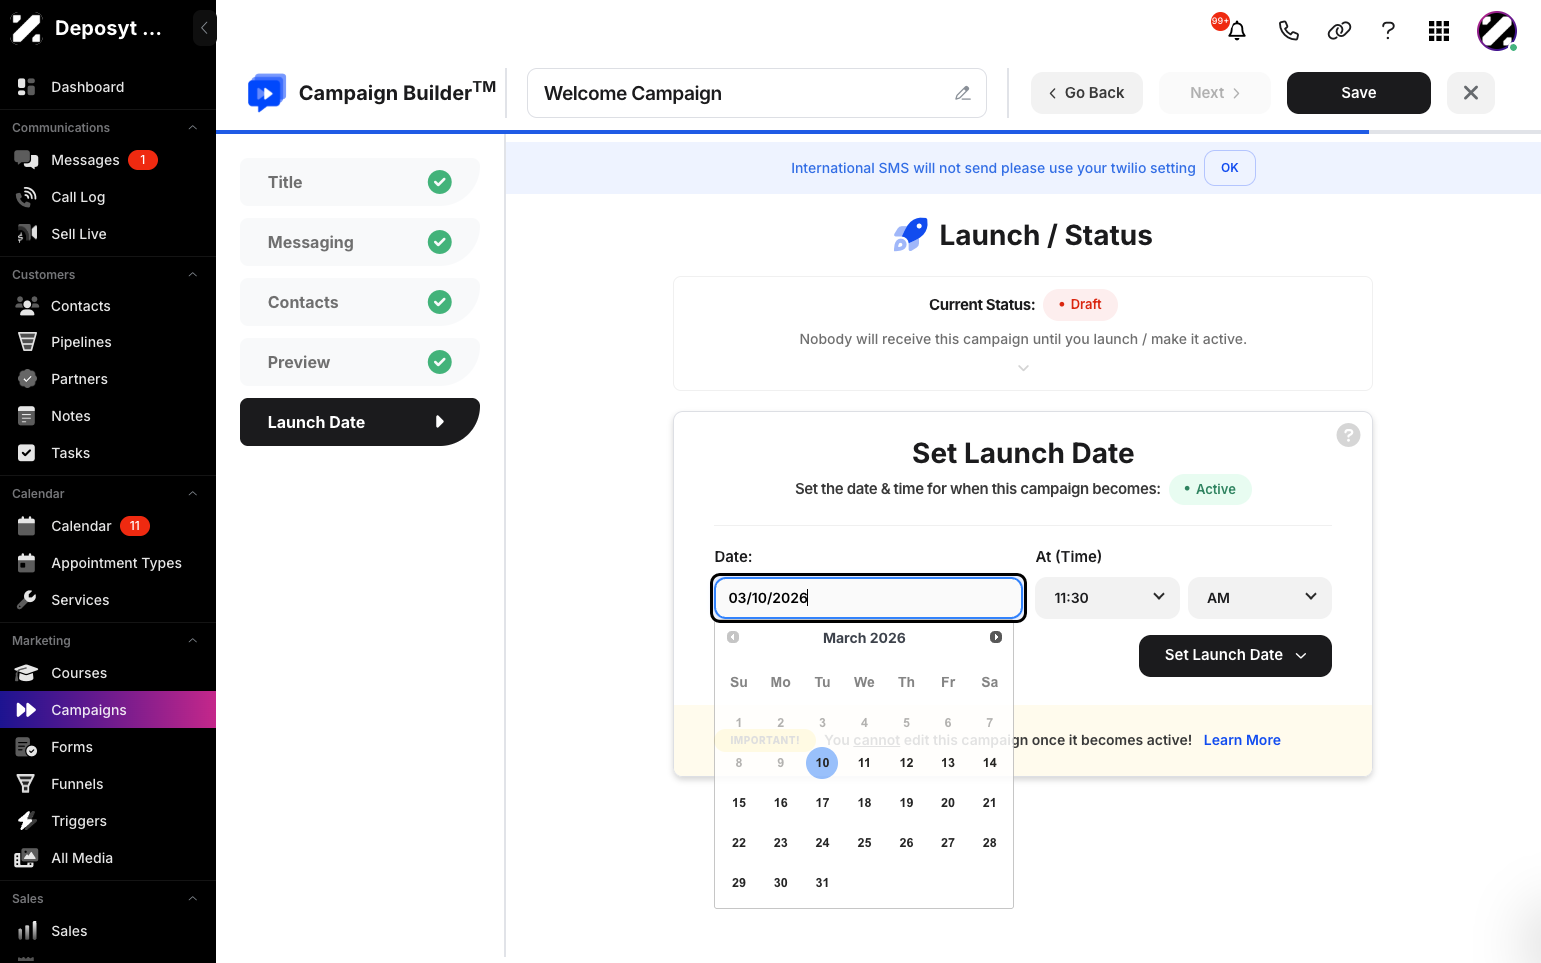Viewport: 1541px width, 963px height.
Task: Expand the current status details chevron
Action: [1023, 368]
